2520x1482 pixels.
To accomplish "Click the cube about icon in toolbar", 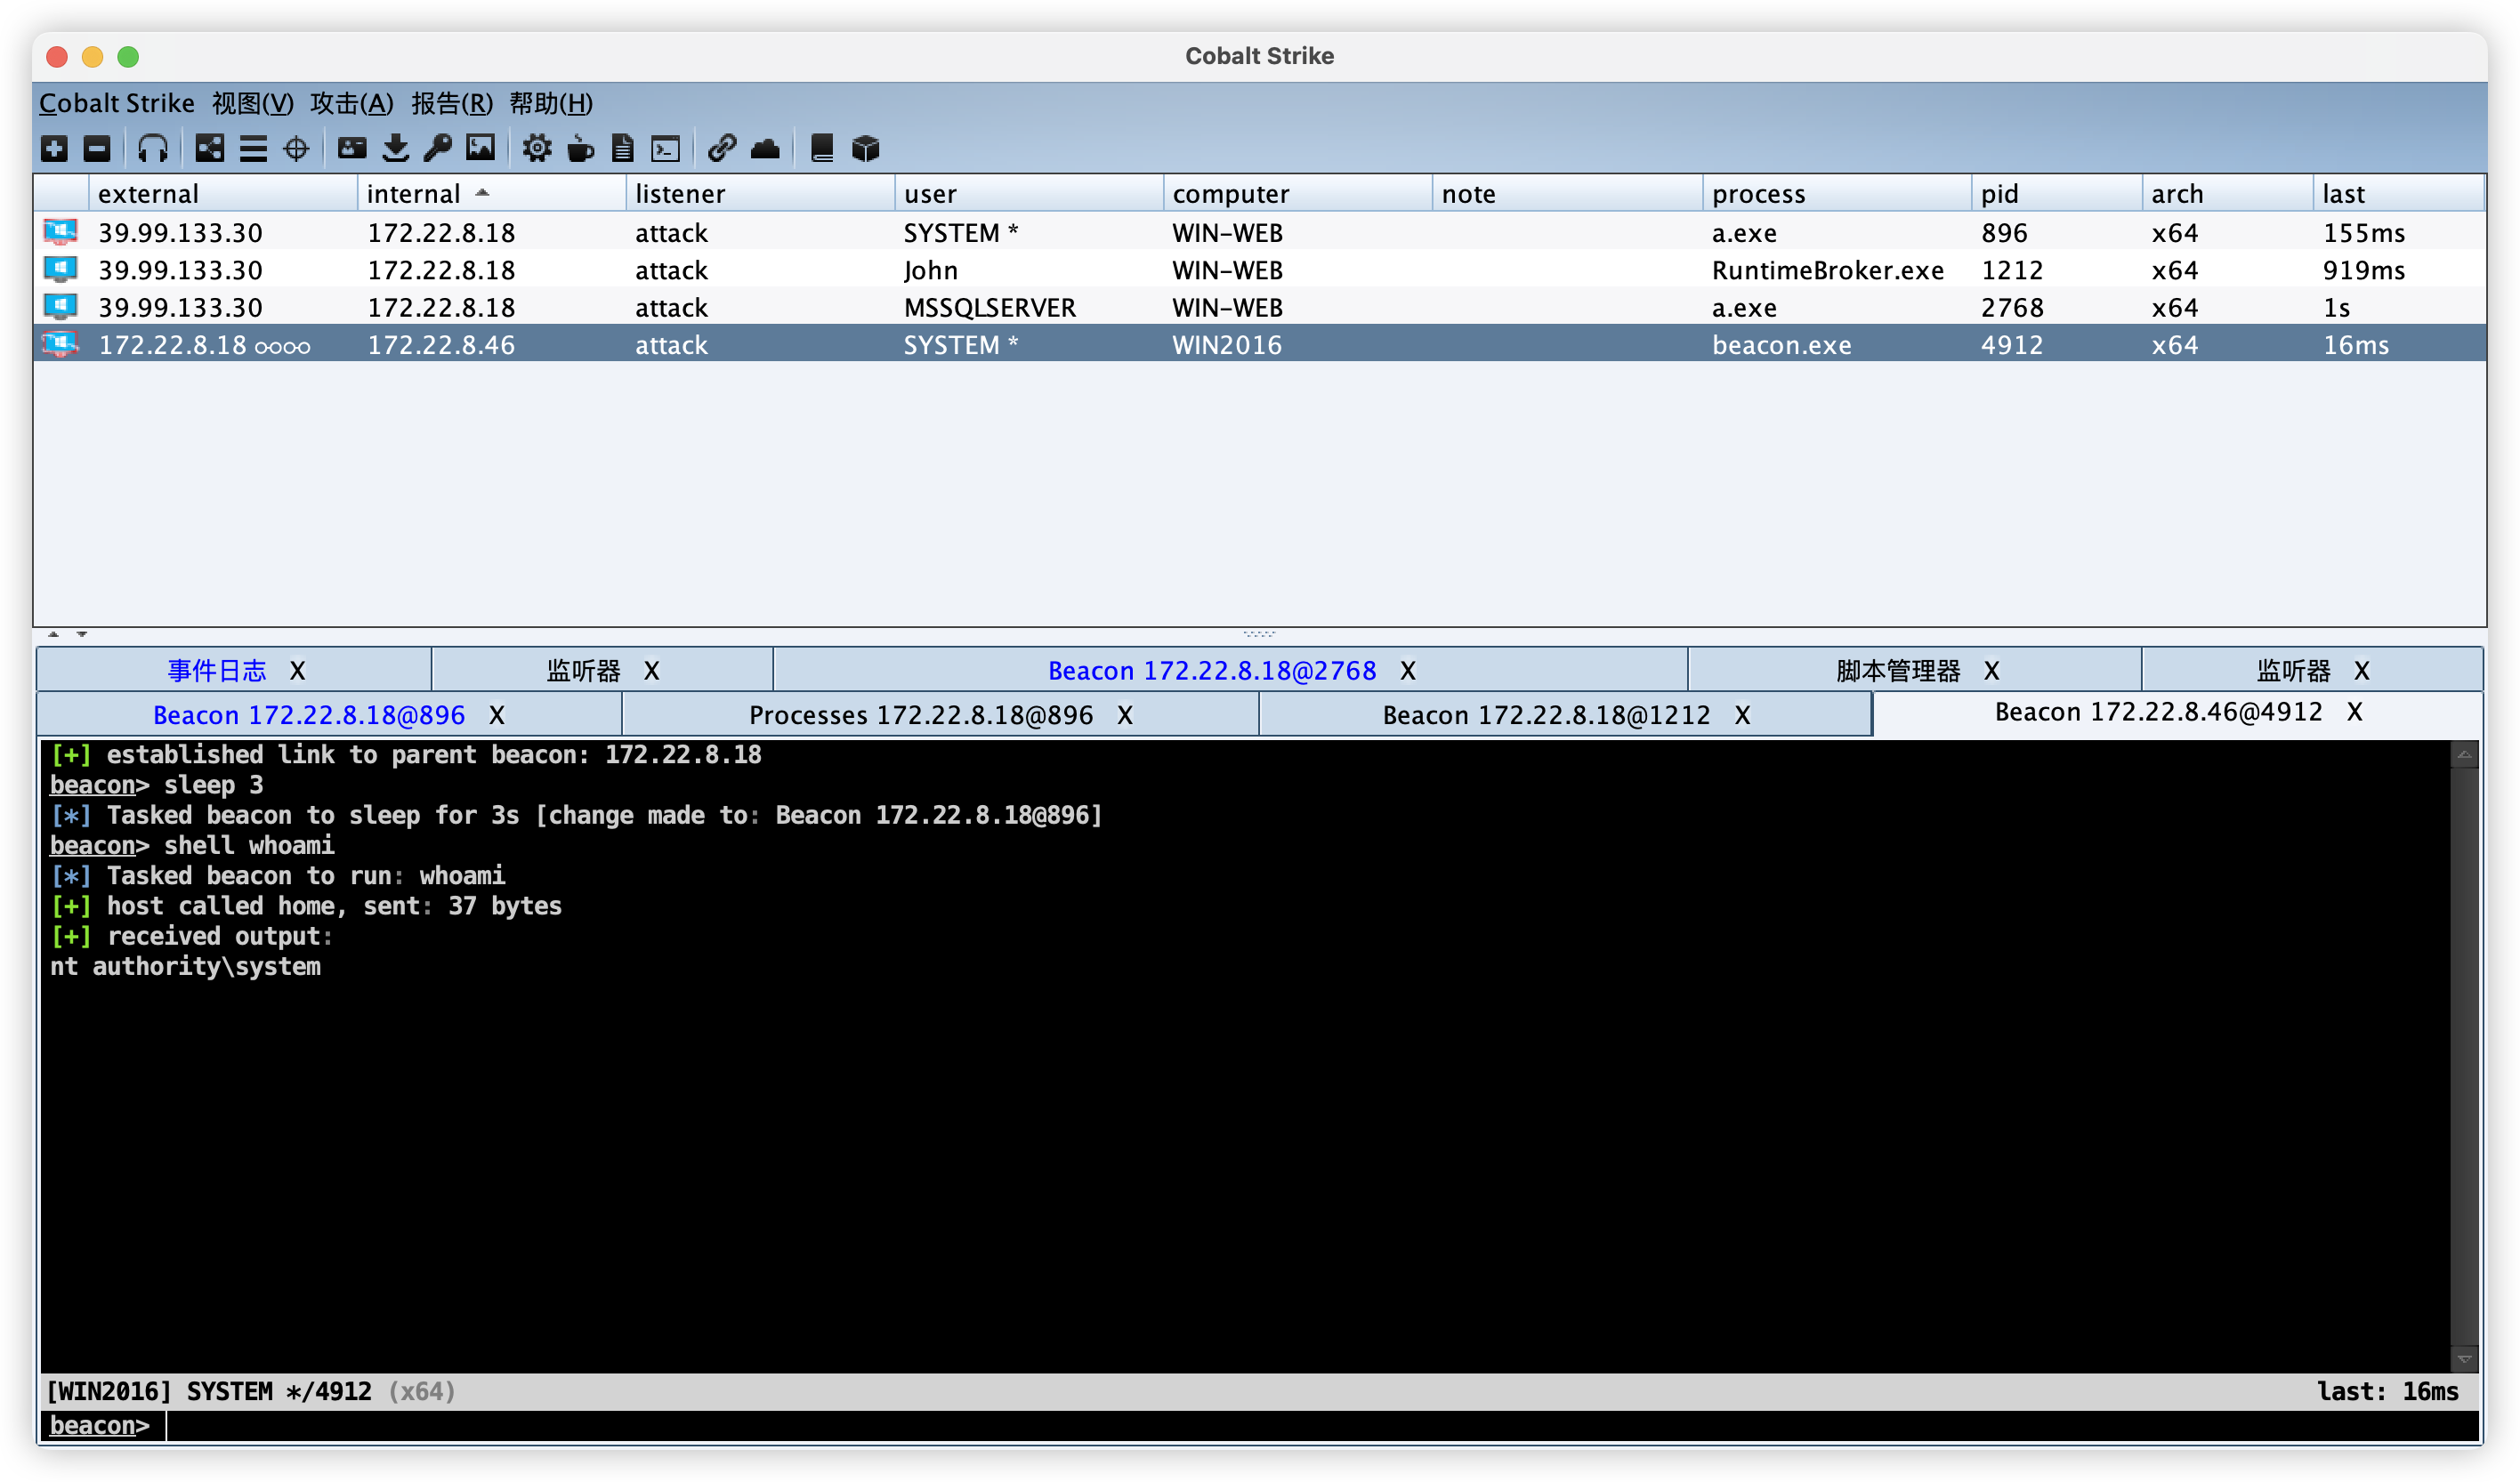I will (866, 149).
